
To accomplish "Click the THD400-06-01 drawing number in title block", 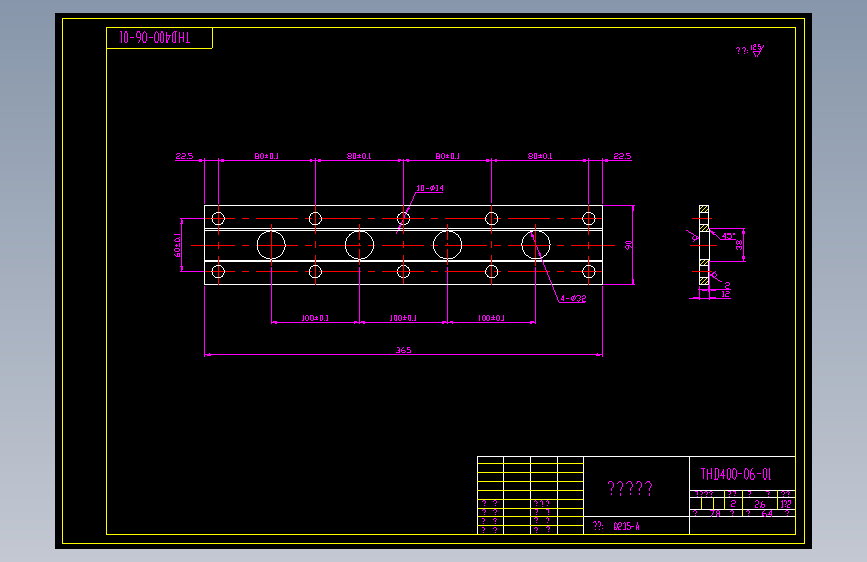I will pos(735,474).
